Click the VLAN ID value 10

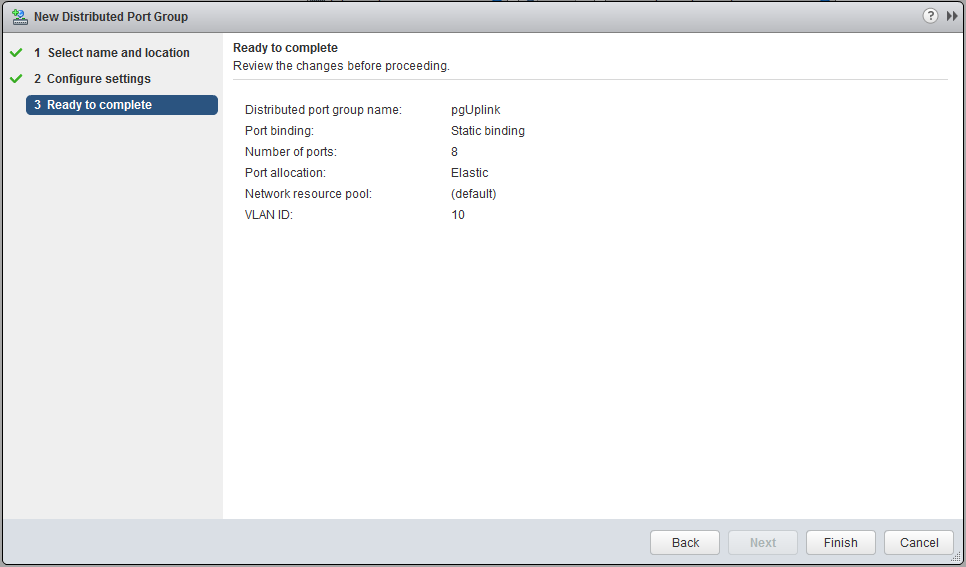[x=458, y=215]
